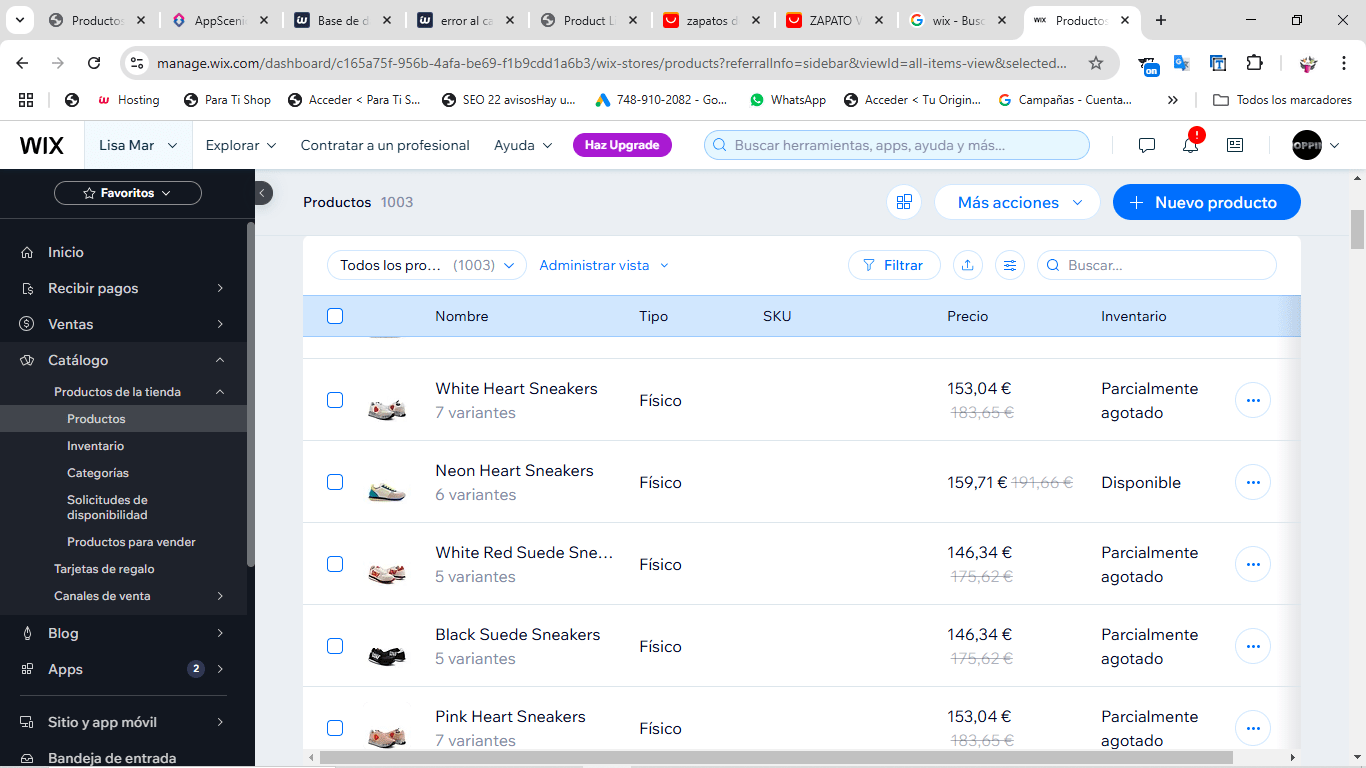View site information icon in address bar
The width and height of the screenshot is (1366, 768).
pos(137,63)
